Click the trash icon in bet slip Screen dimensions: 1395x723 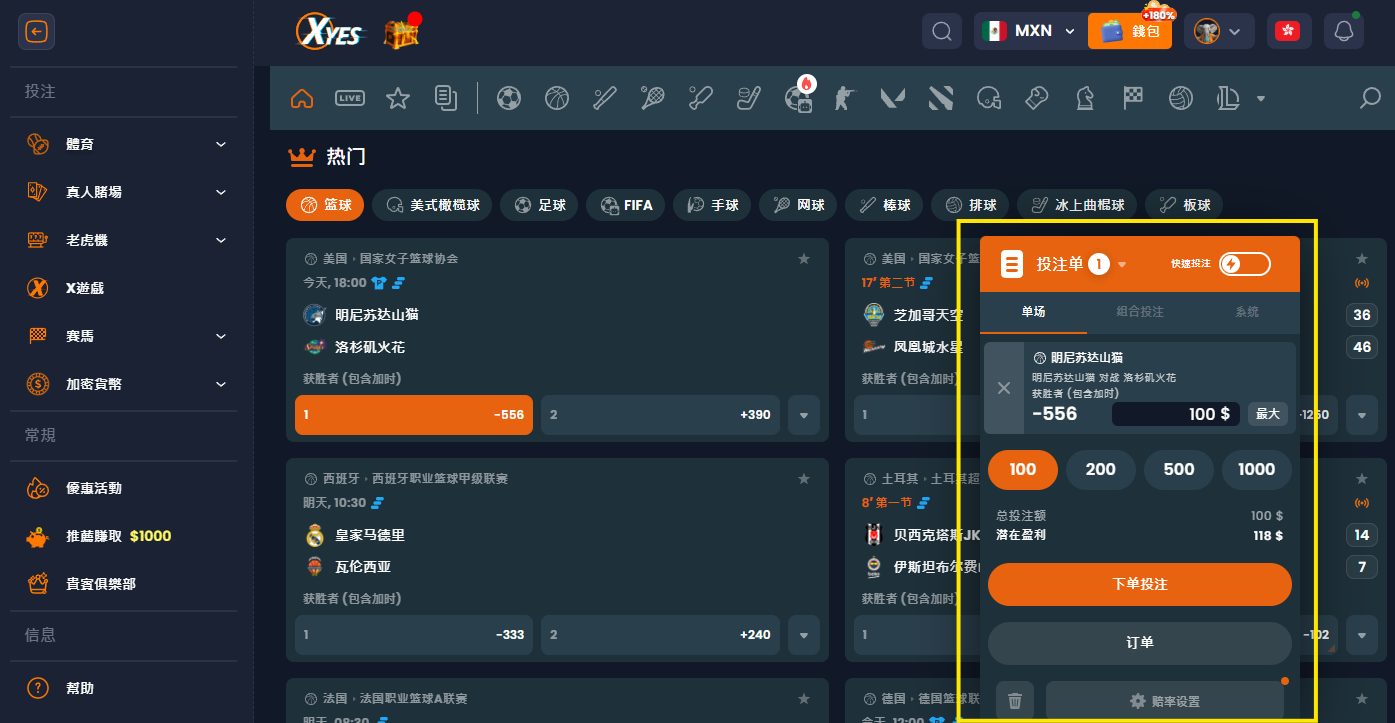1015,701
